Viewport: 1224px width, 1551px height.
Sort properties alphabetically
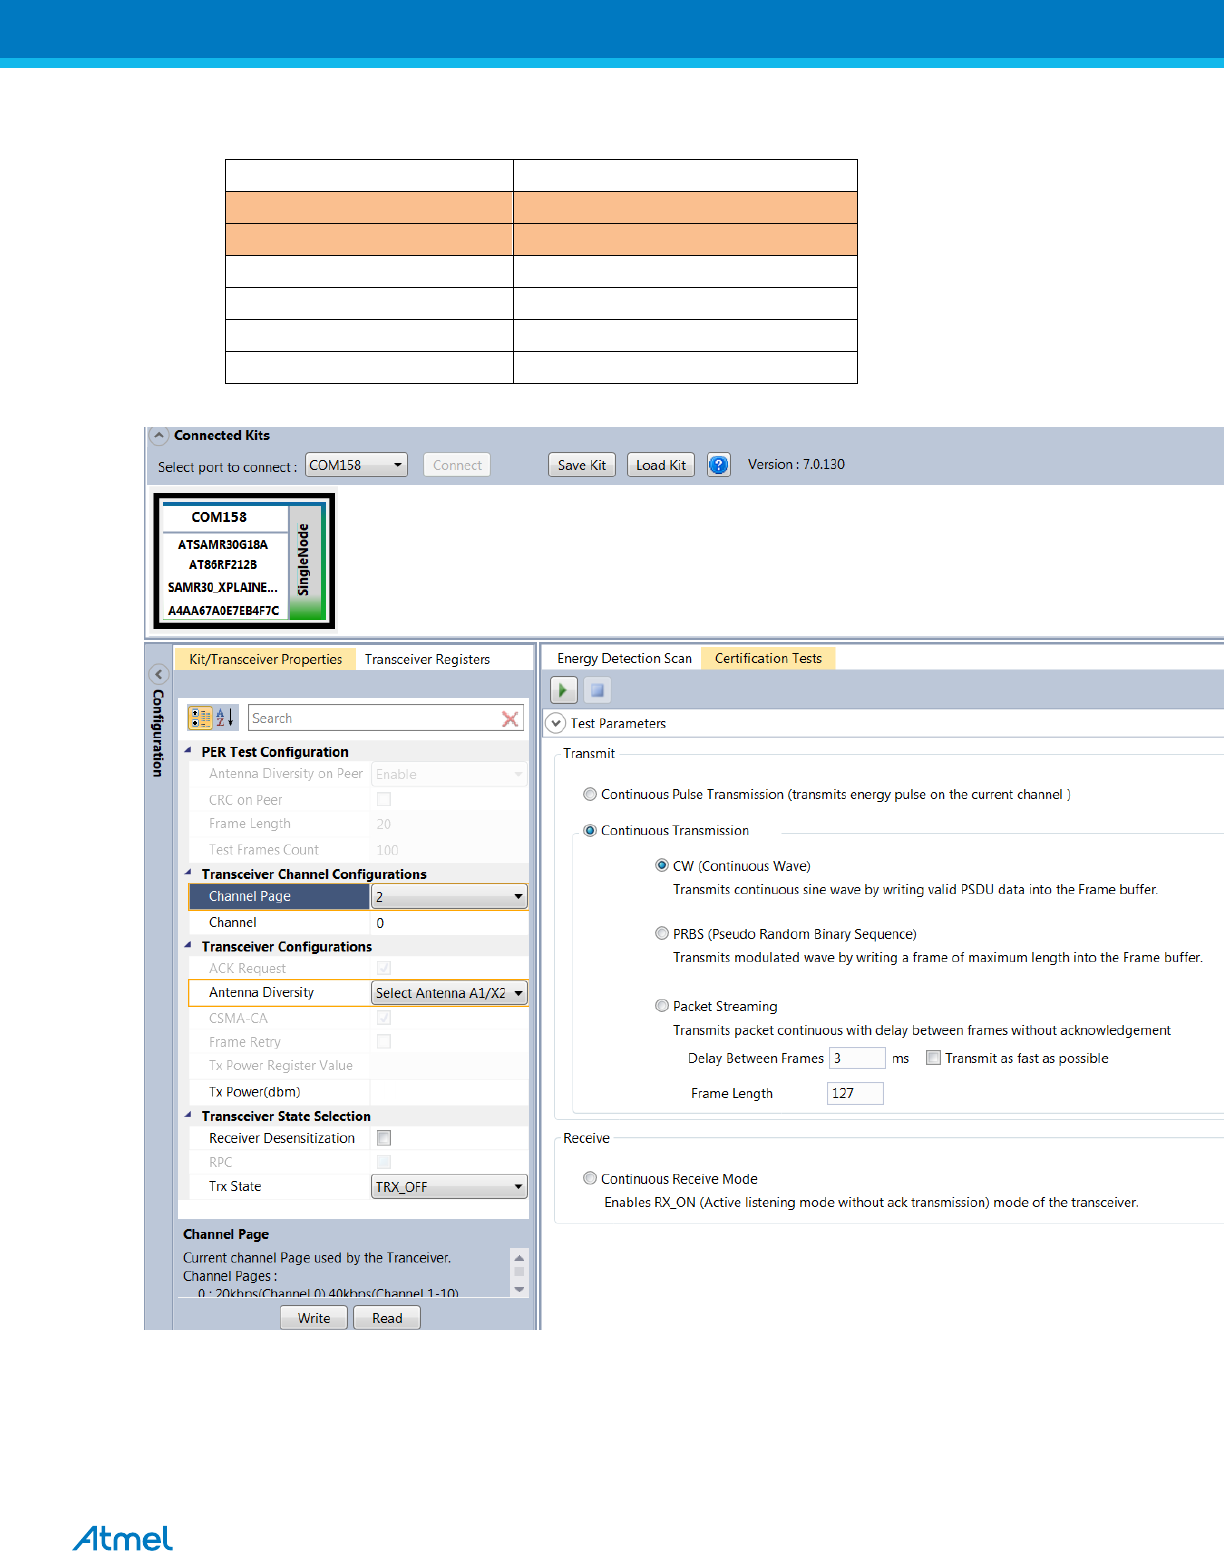click(x=225, y=718)
